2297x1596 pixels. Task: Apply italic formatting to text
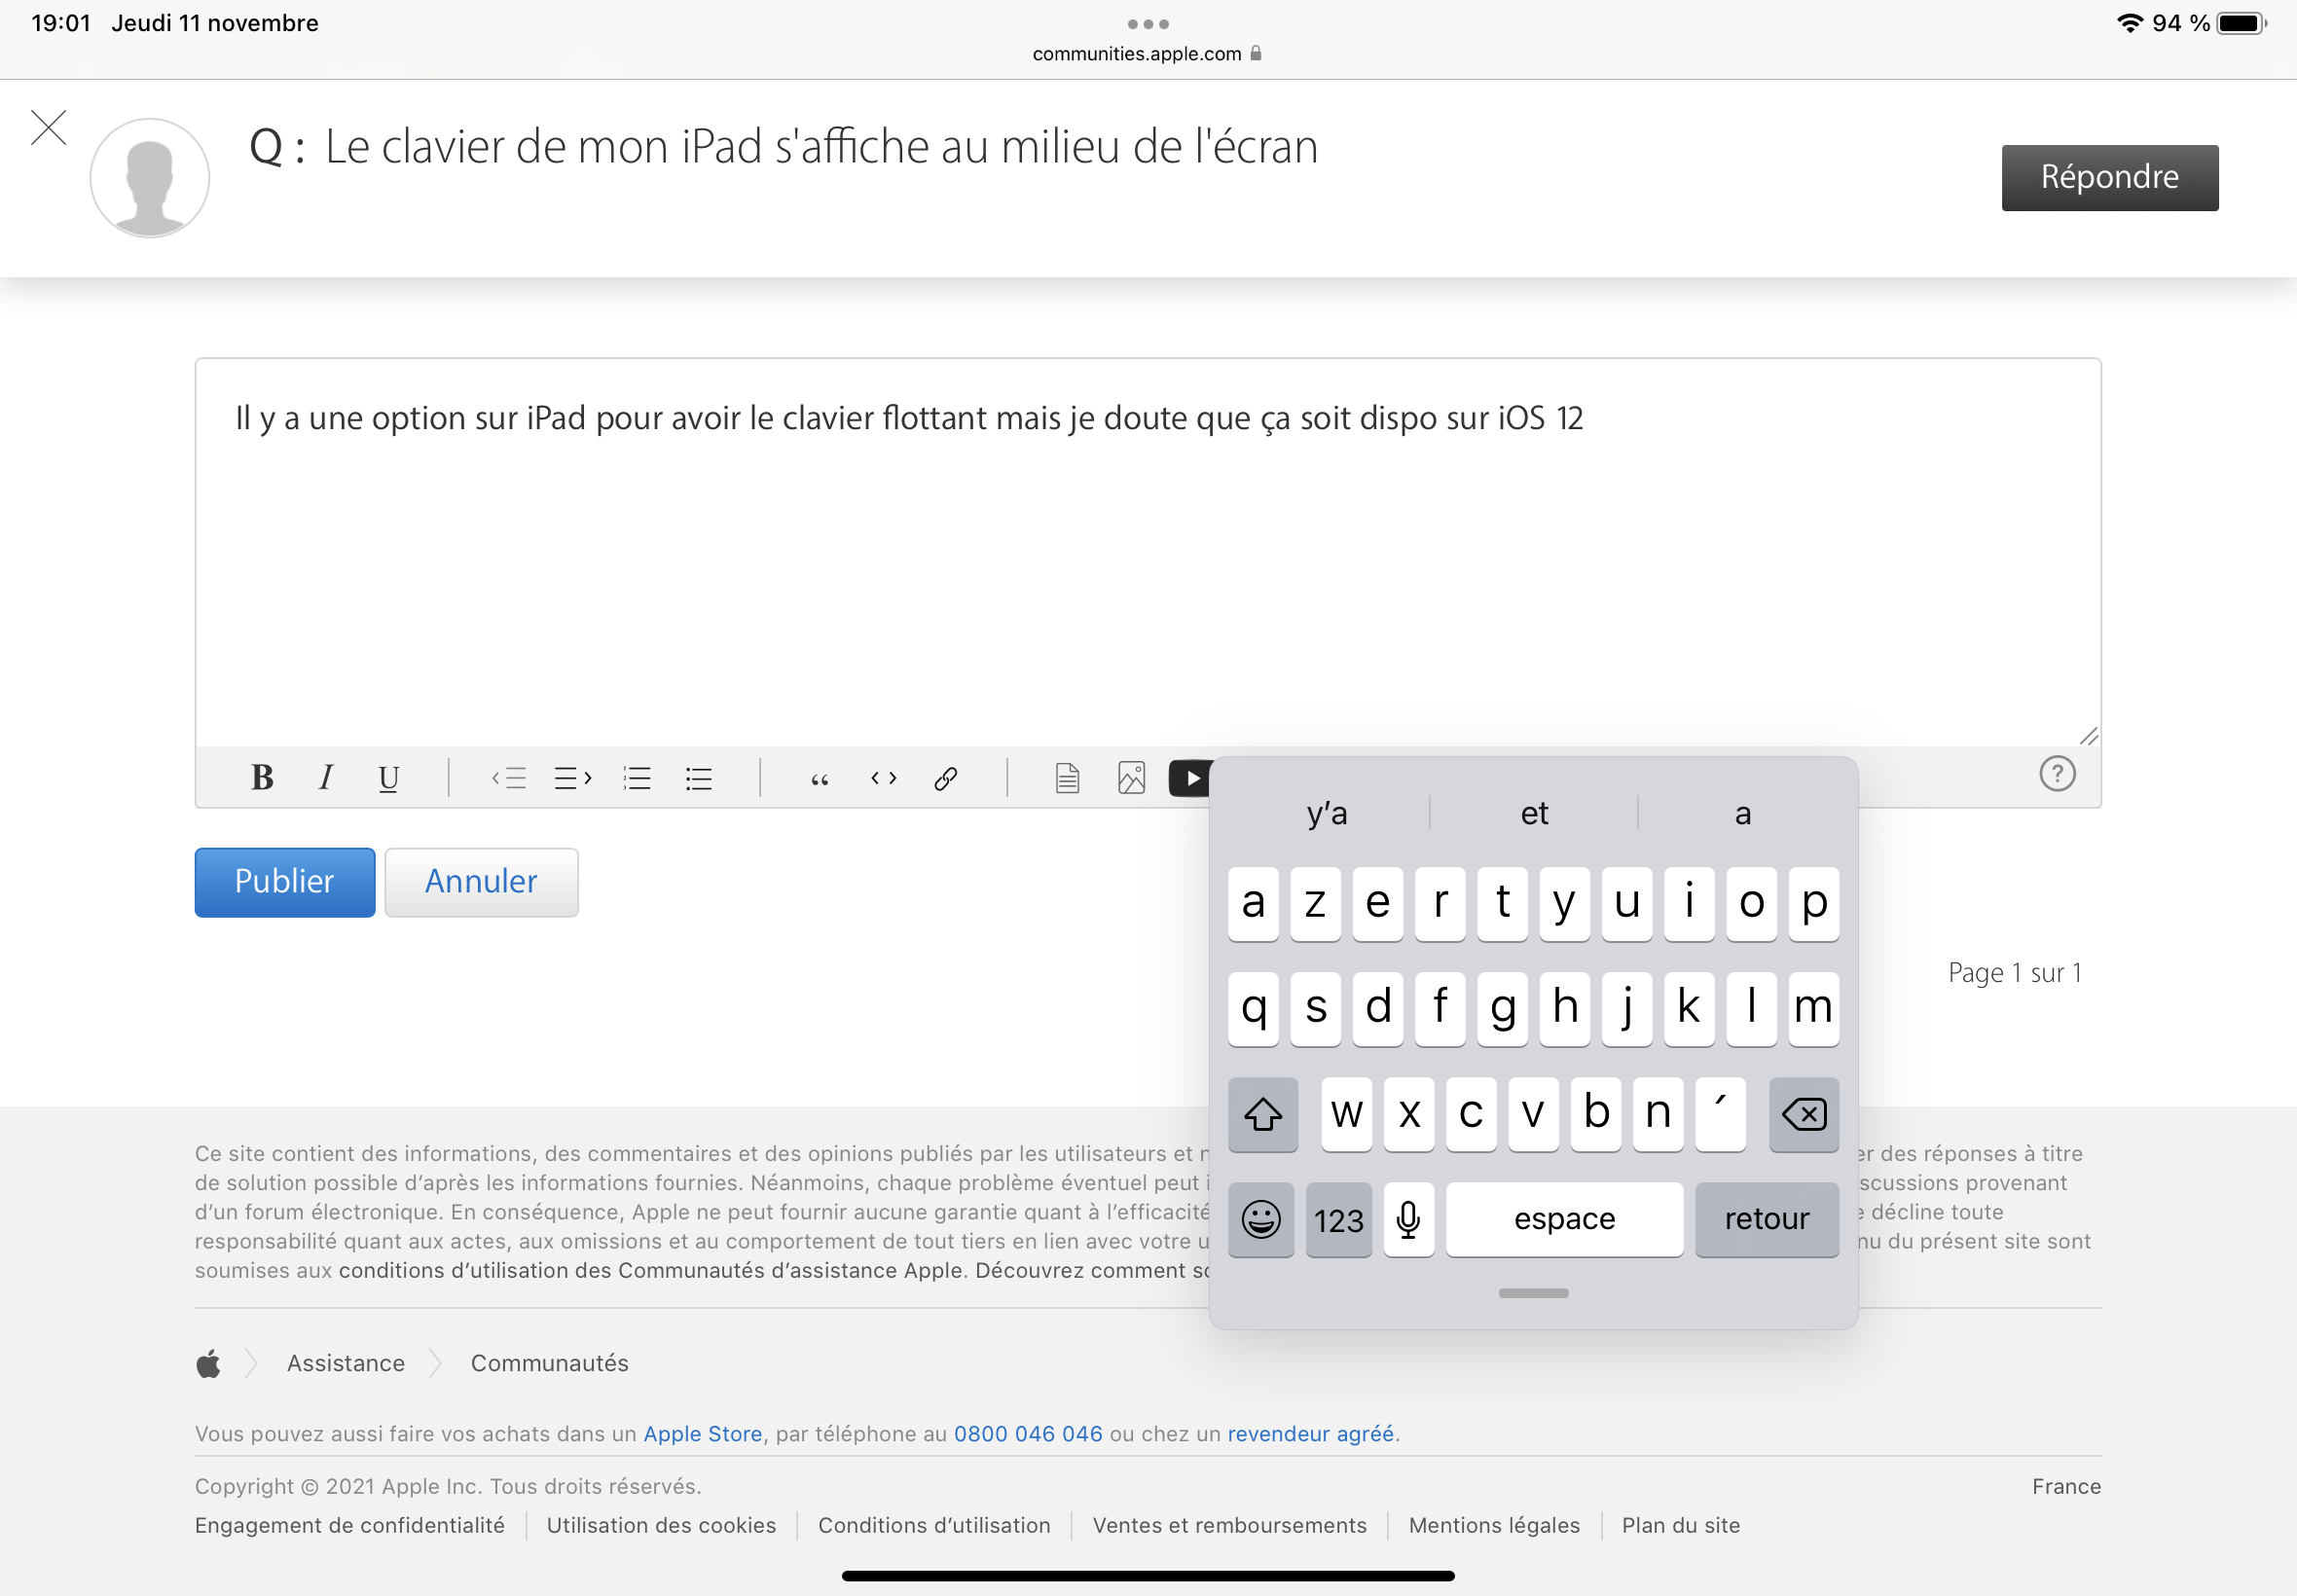pos(325,777)
